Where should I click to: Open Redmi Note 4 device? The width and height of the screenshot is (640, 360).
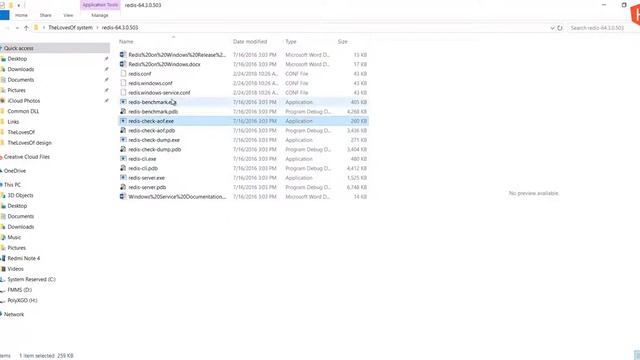[x=24, y=258]
